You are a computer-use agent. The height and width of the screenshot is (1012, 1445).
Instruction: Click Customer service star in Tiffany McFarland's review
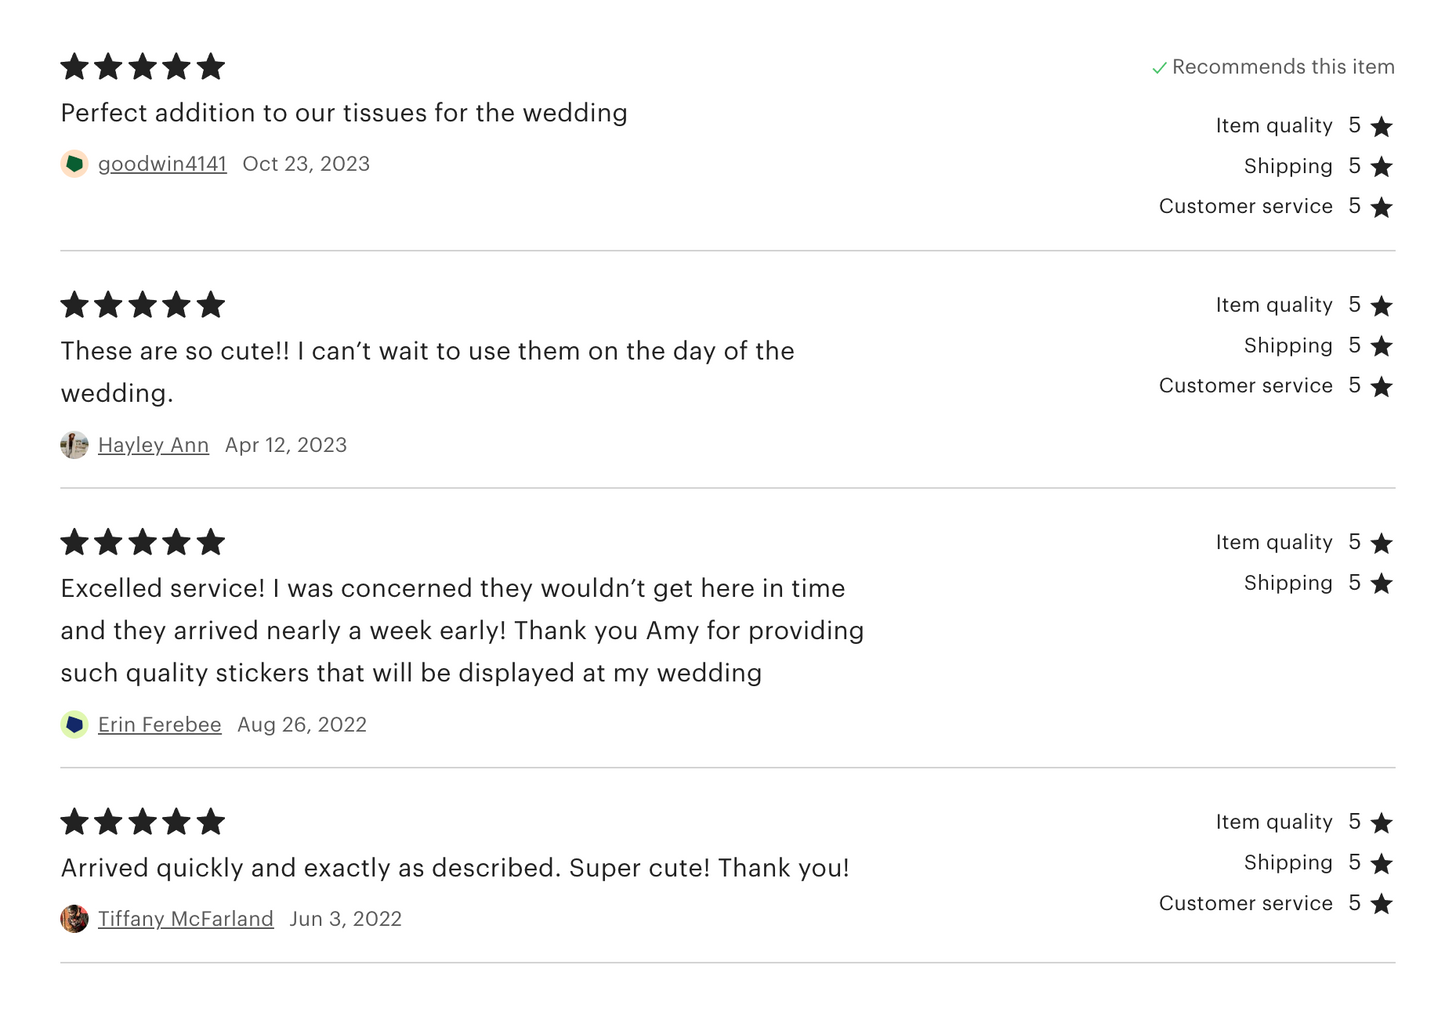tap(1381, 904)
